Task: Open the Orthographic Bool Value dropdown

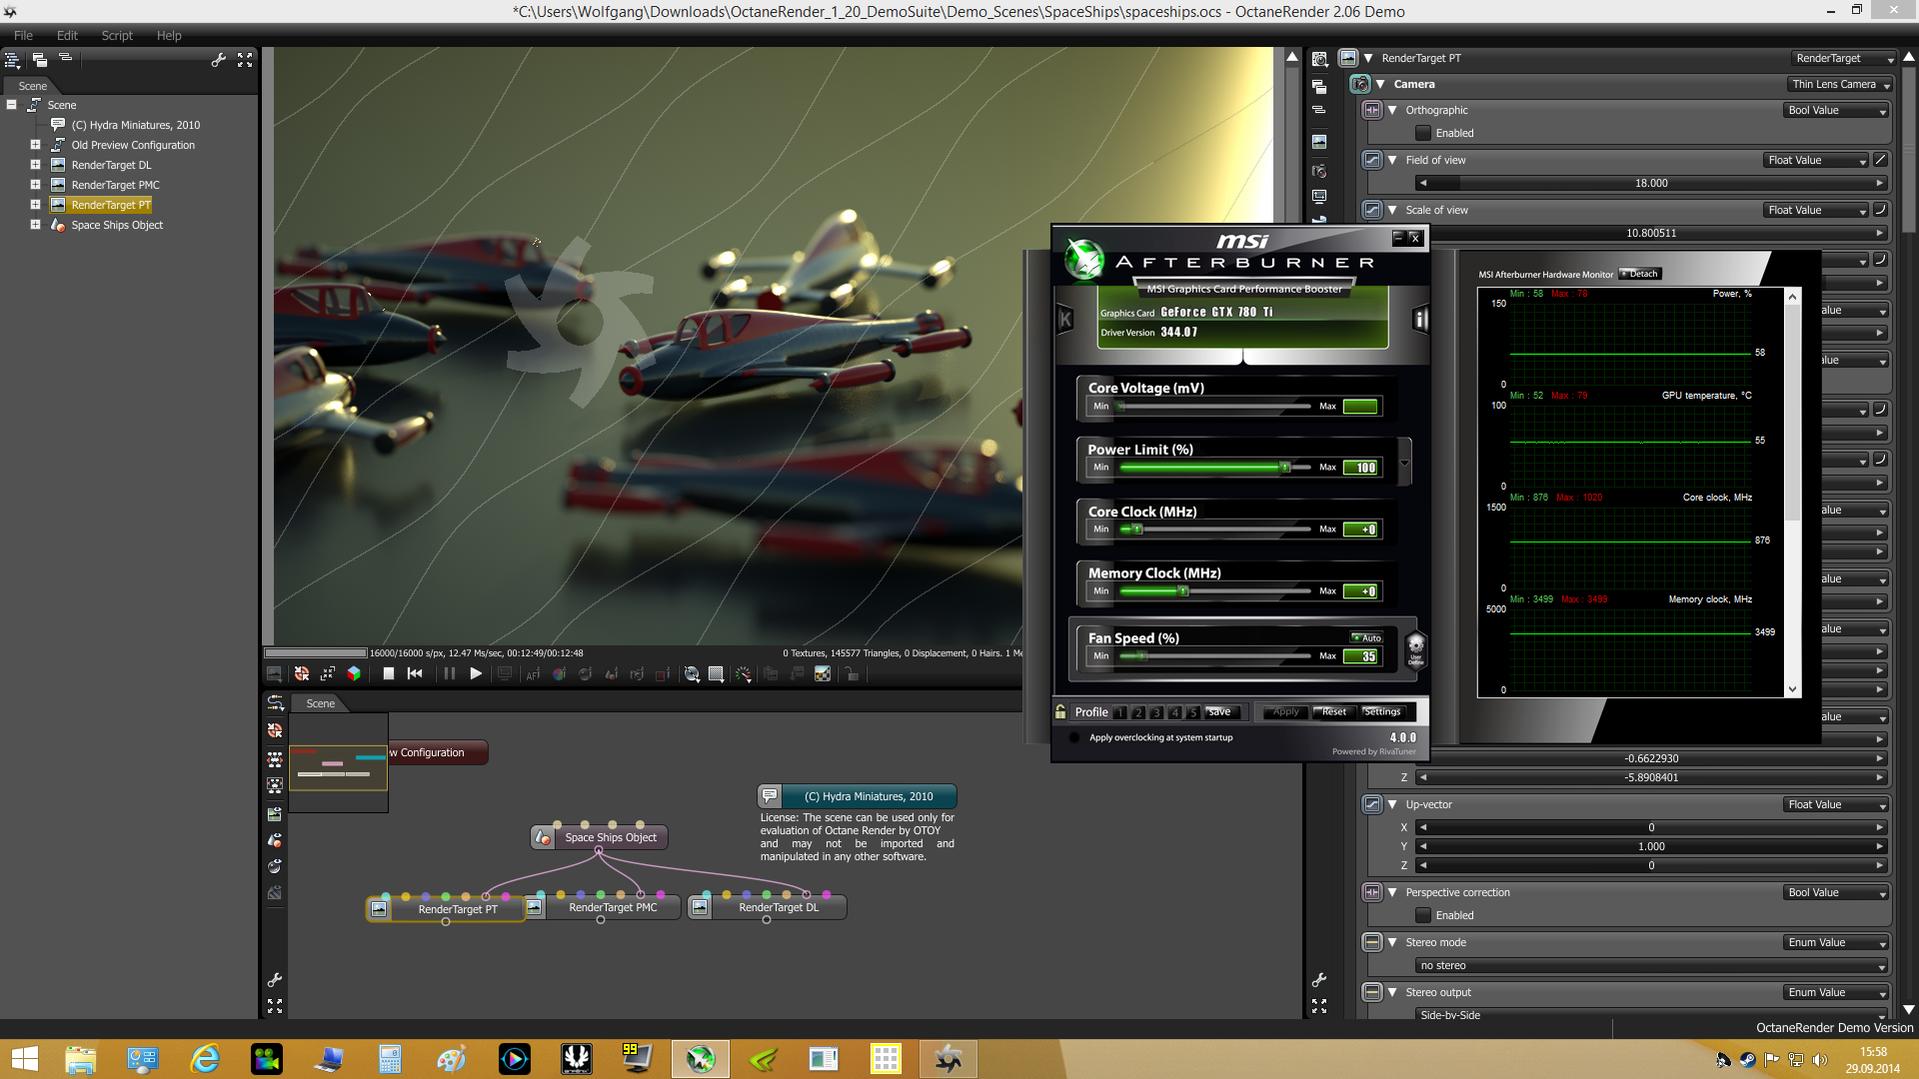Action: click(x=1836, y=110)
